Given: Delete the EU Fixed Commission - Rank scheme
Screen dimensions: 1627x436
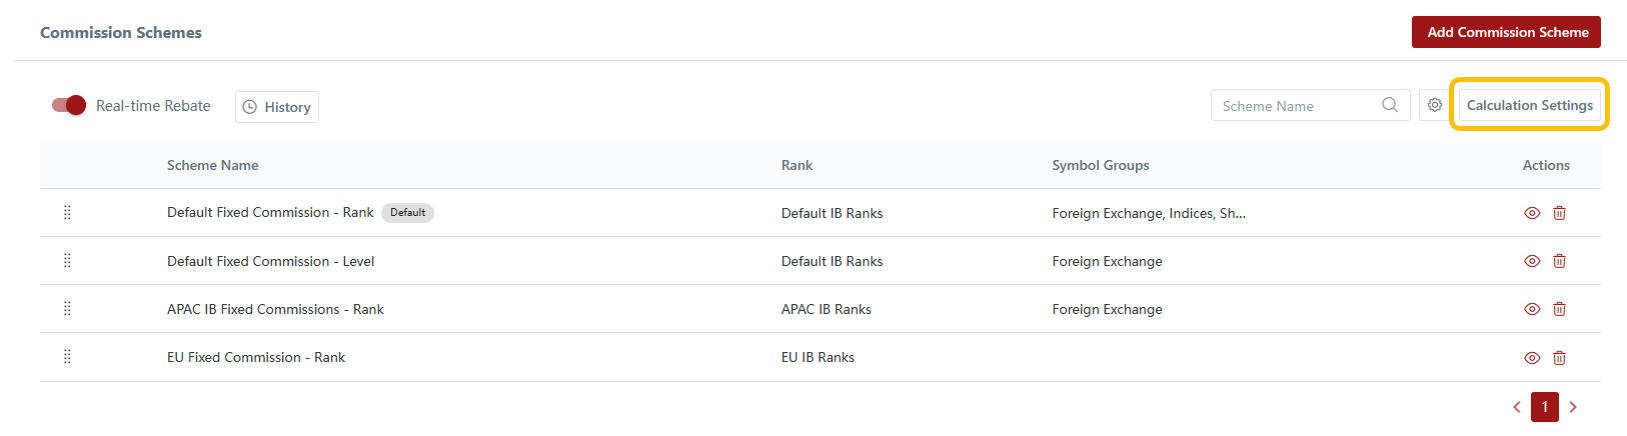Looking at the screenshot, I should 1559,358.
